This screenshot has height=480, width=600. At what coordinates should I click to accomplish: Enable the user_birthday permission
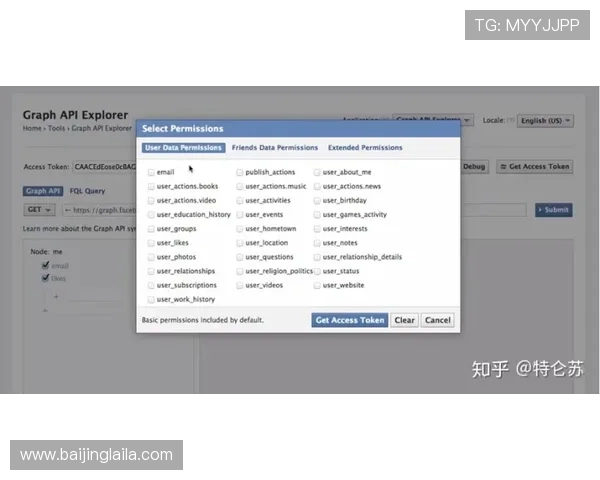click(317, 200)
